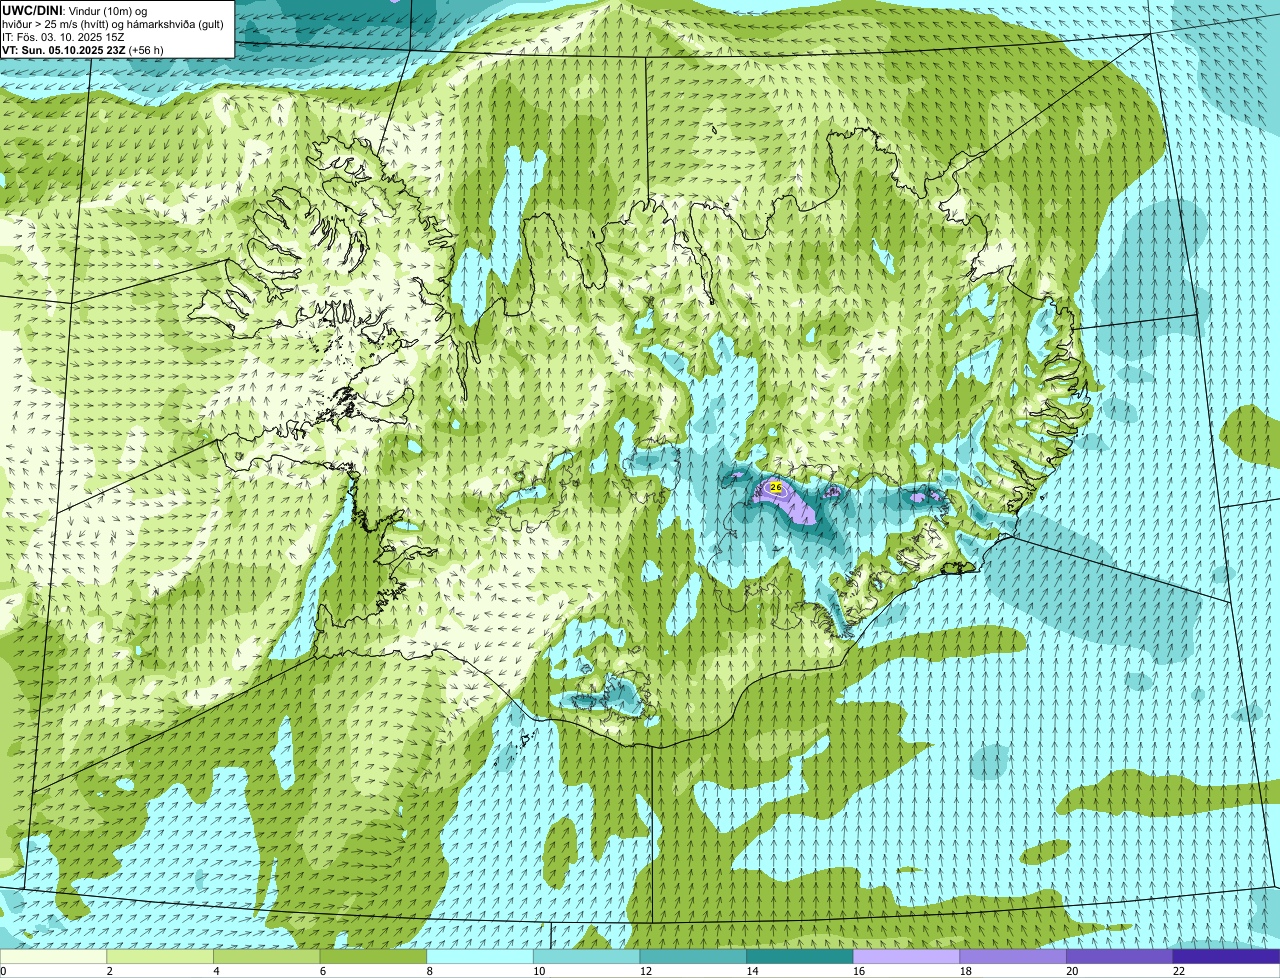The height and width of the screenshot is (978, 1280).
Task: Click the legend label '8'
Action: (x=429, y=971)
